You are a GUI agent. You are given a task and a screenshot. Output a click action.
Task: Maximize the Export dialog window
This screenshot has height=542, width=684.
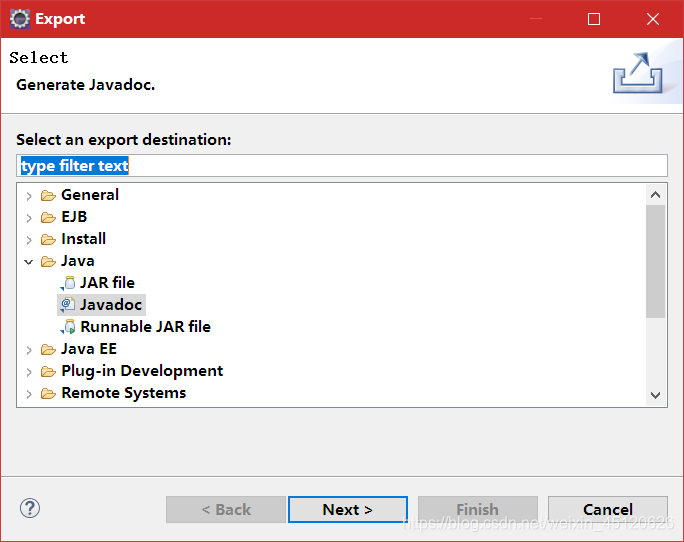click(x=594, y=19)
